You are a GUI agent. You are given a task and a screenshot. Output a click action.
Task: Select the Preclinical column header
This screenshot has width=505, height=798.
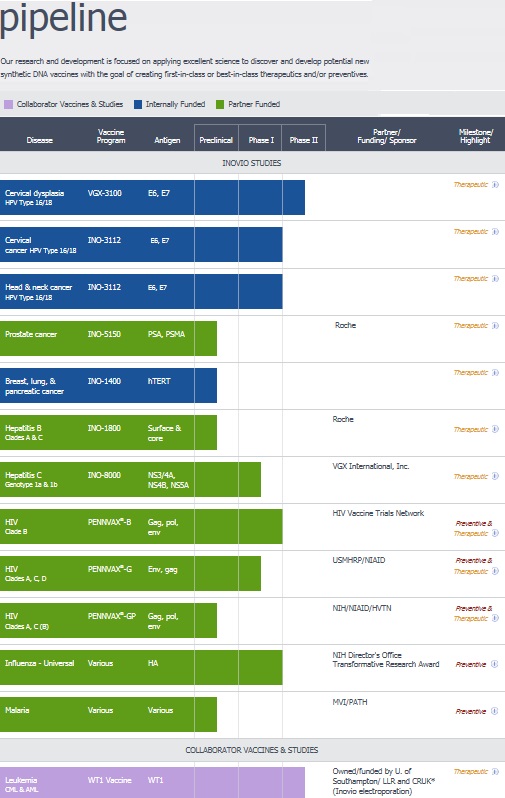(216, 138)
